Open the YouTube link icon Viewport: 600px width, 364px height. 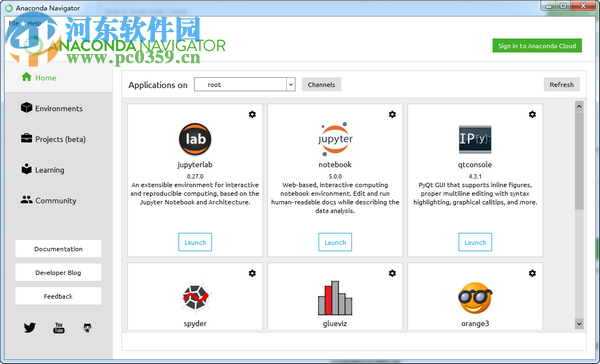(x=59, y=328)
